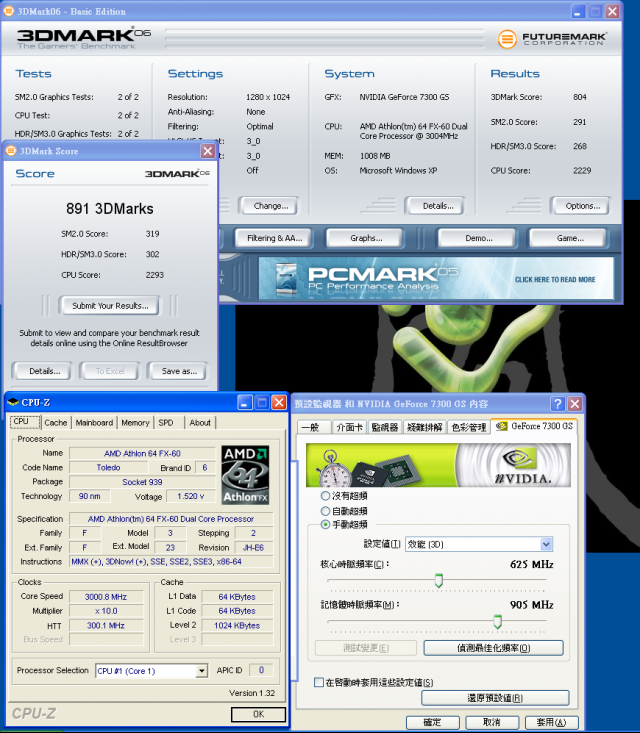
Task: Minimize the 3DMark06 main window
Action: 578,11
